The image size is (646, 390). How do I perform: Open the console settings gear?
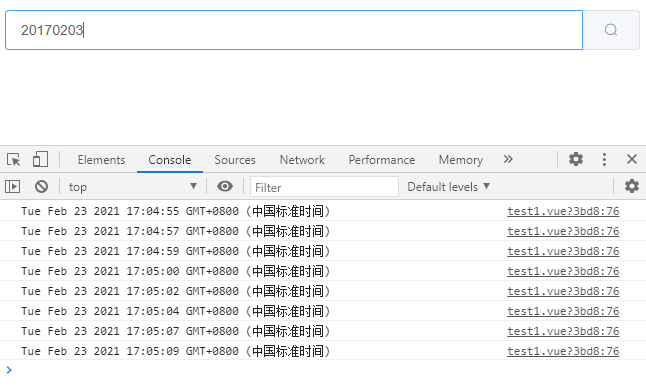point(632,186)
